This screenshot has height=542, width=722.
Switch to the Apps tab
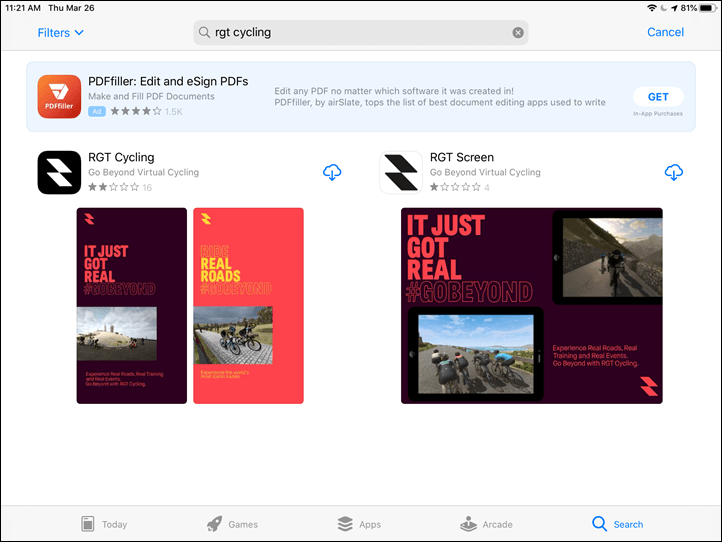(359, 524)
